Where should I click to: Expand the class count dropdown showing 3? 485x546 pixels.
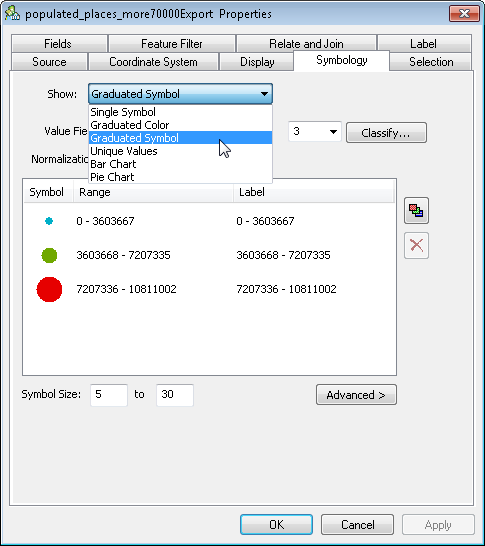click(x=333, y=132)
